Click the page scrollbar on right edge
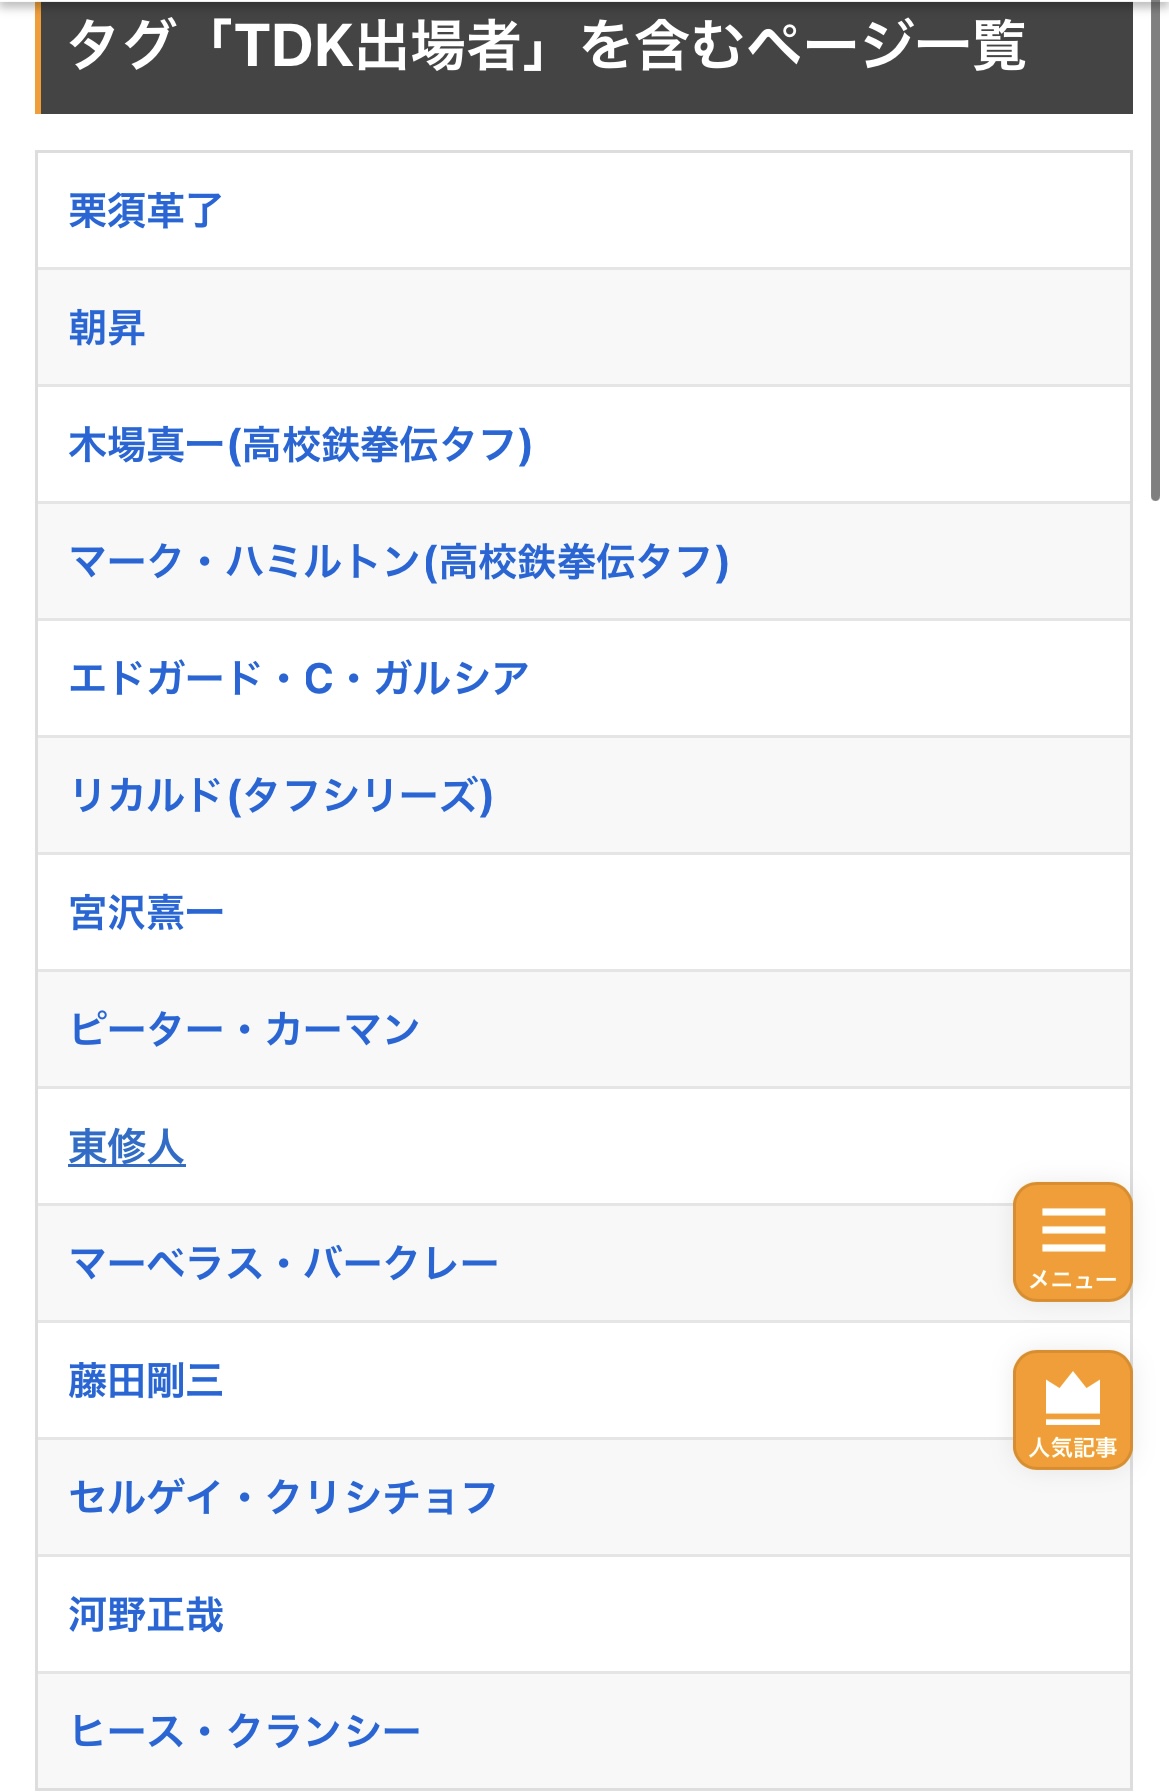The width and height of the screenshot is (1169, 1792). 1156,250
